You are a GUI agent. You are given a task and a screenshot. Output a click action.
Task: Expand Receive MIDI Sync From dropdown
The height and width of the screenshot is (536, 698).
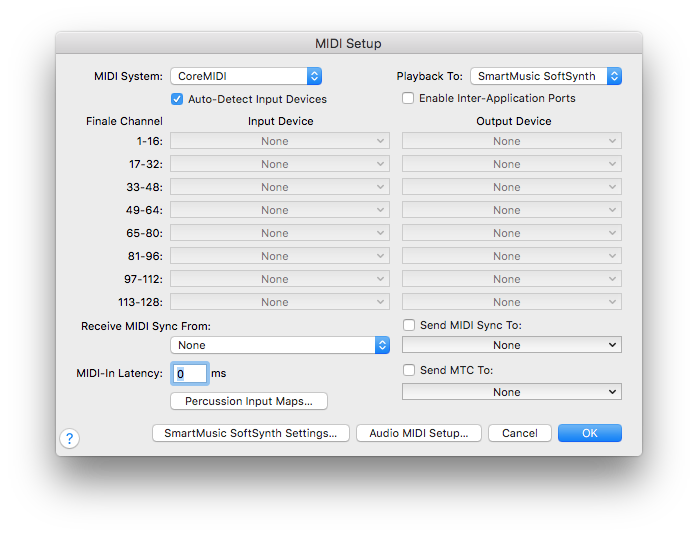point(280,345)
